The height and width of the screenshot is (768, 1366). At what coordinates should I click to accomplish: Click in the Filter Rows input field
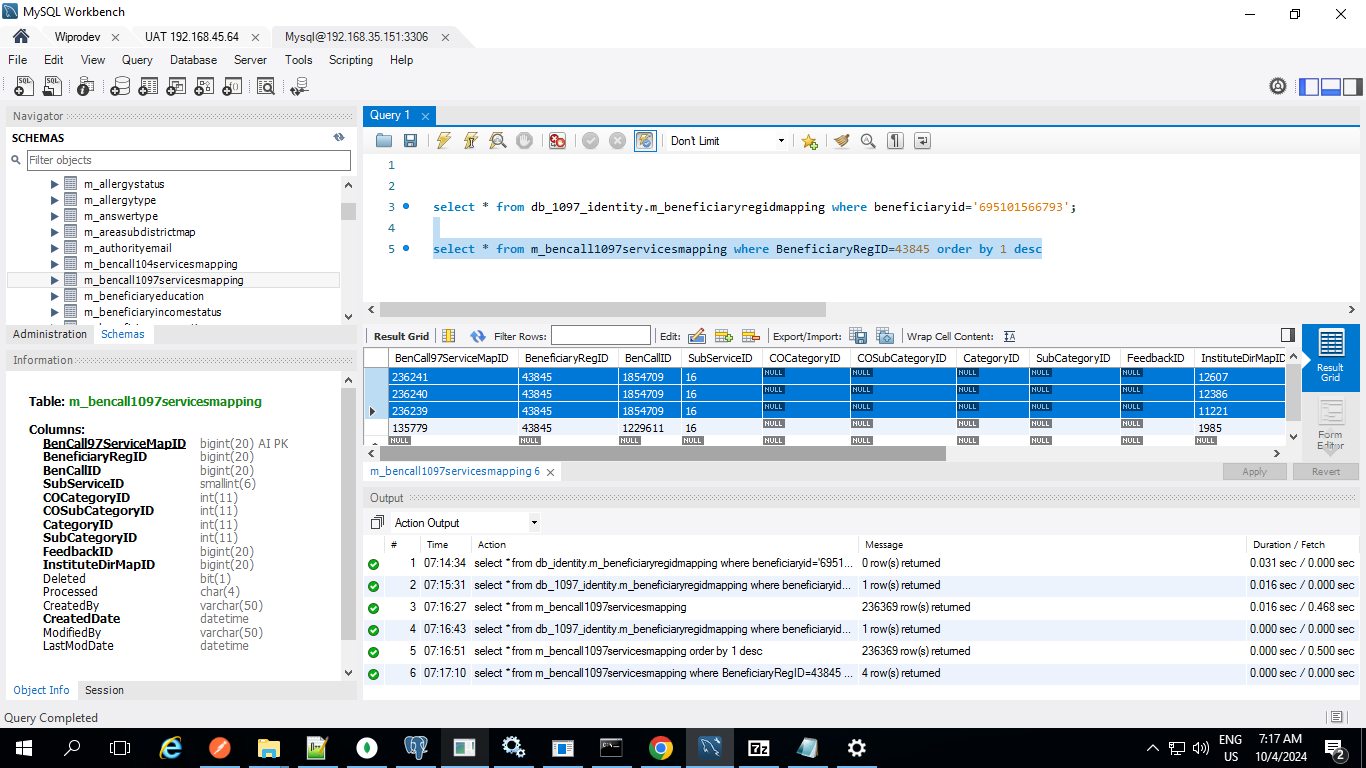click(600, 336)
